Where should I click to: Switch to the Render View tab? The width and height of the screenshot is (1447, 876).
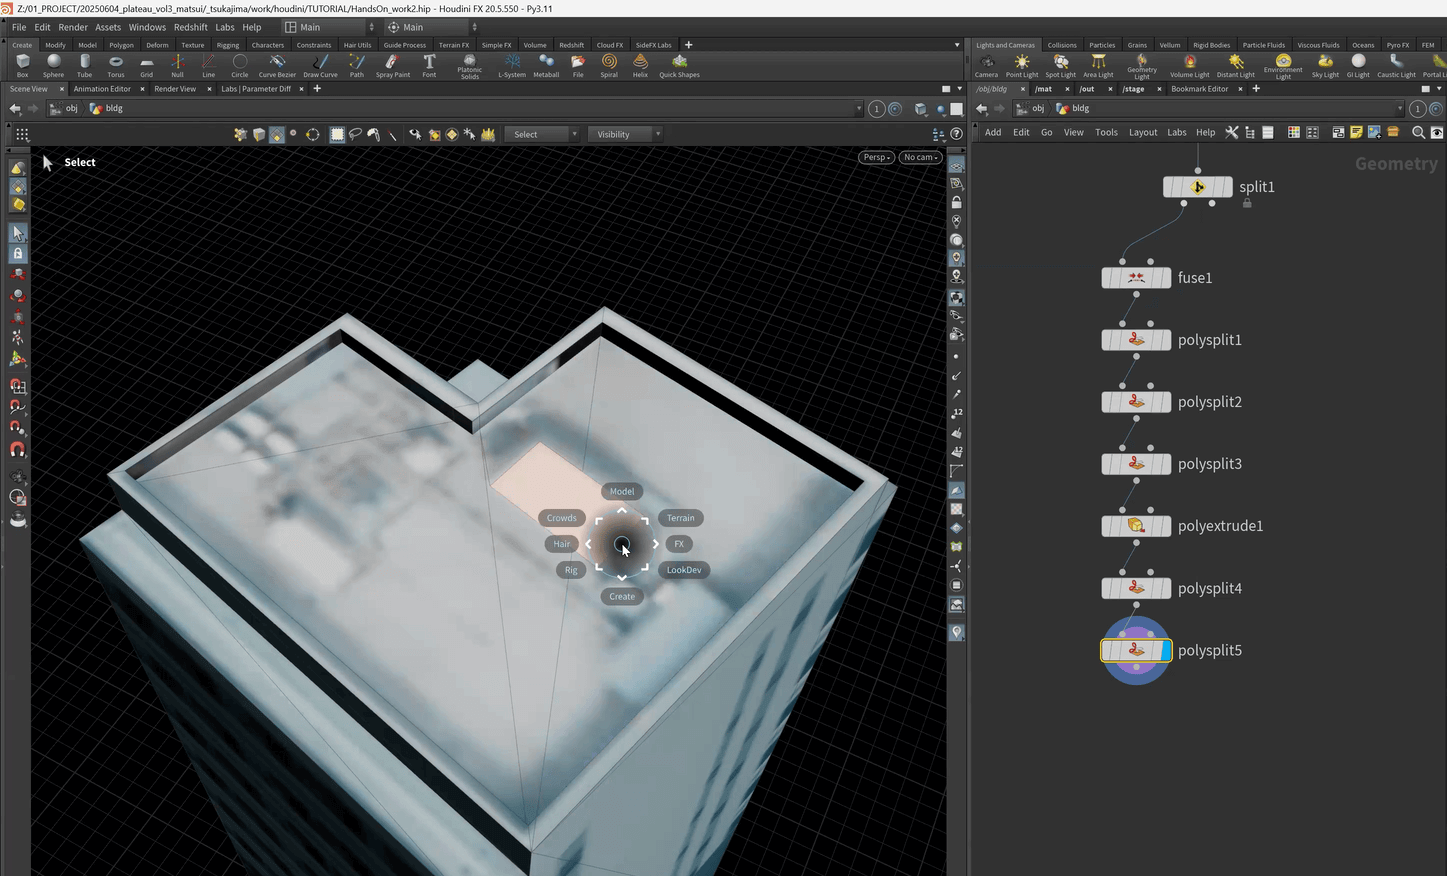click(175, 89)
